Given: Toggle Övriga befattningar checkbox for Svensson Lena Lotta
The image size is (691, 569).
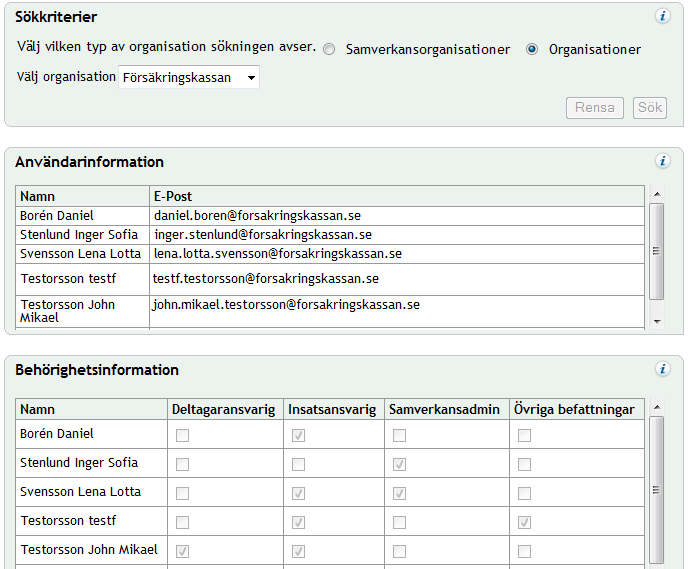Looking at the screenshot, I should (524, 493).
